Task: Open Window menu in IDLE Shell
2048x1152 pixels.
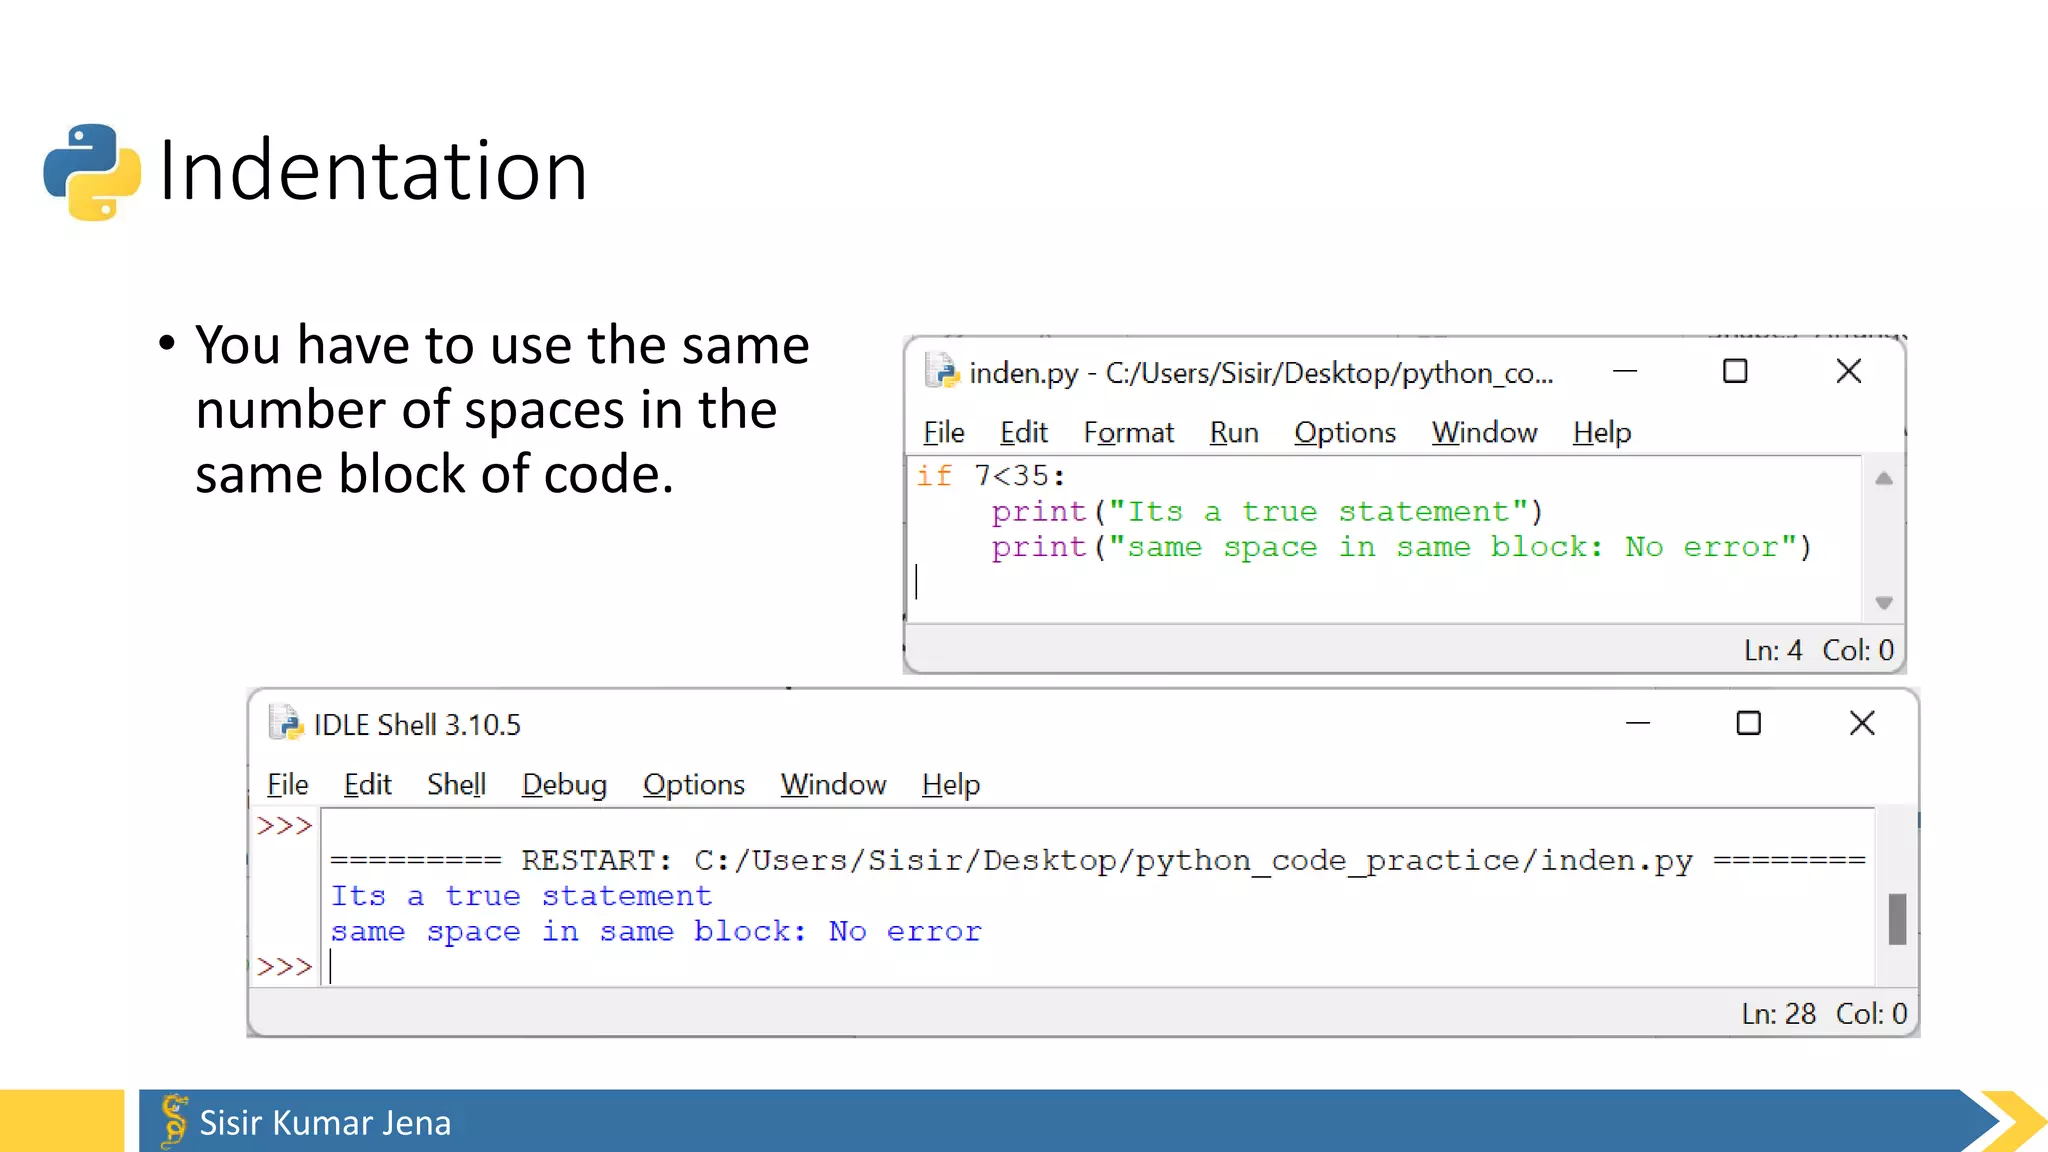Action: pos(833,784)
